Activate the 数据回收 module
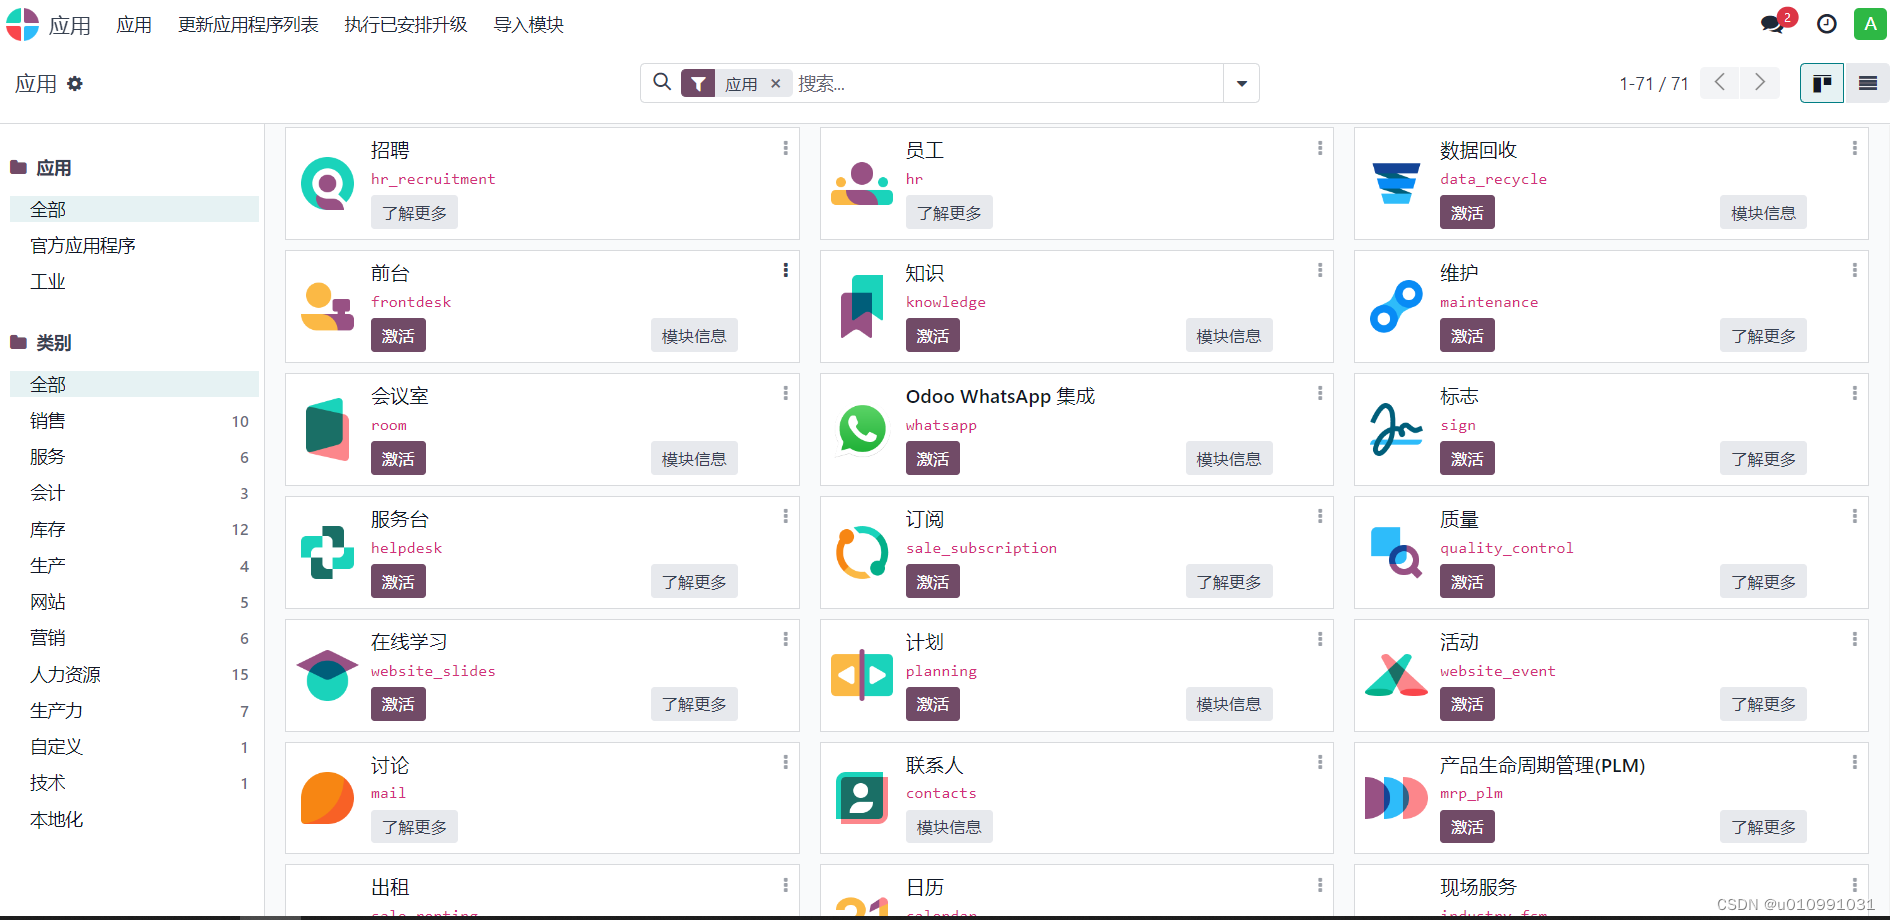This screenshot has height=920, width=1890. (x=1467, y=212)
